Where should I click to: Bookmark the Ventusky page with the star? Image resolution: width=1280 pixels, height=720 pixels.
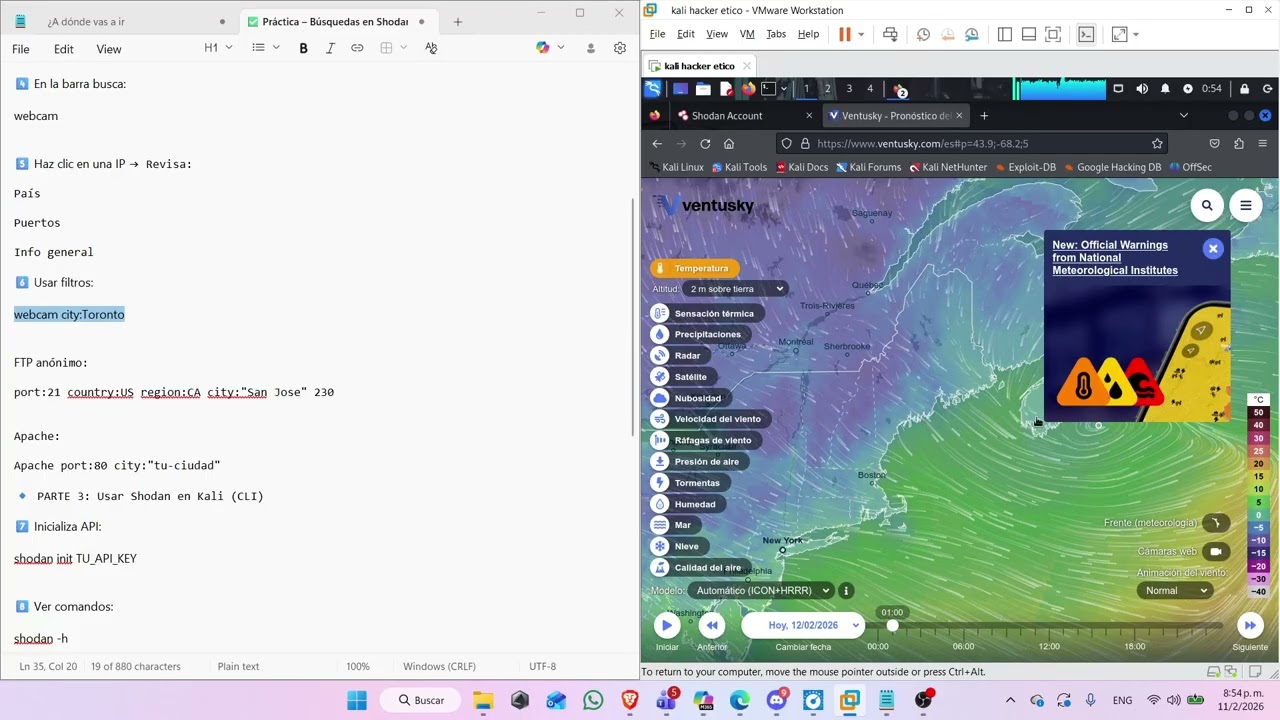coord(1157,144)
